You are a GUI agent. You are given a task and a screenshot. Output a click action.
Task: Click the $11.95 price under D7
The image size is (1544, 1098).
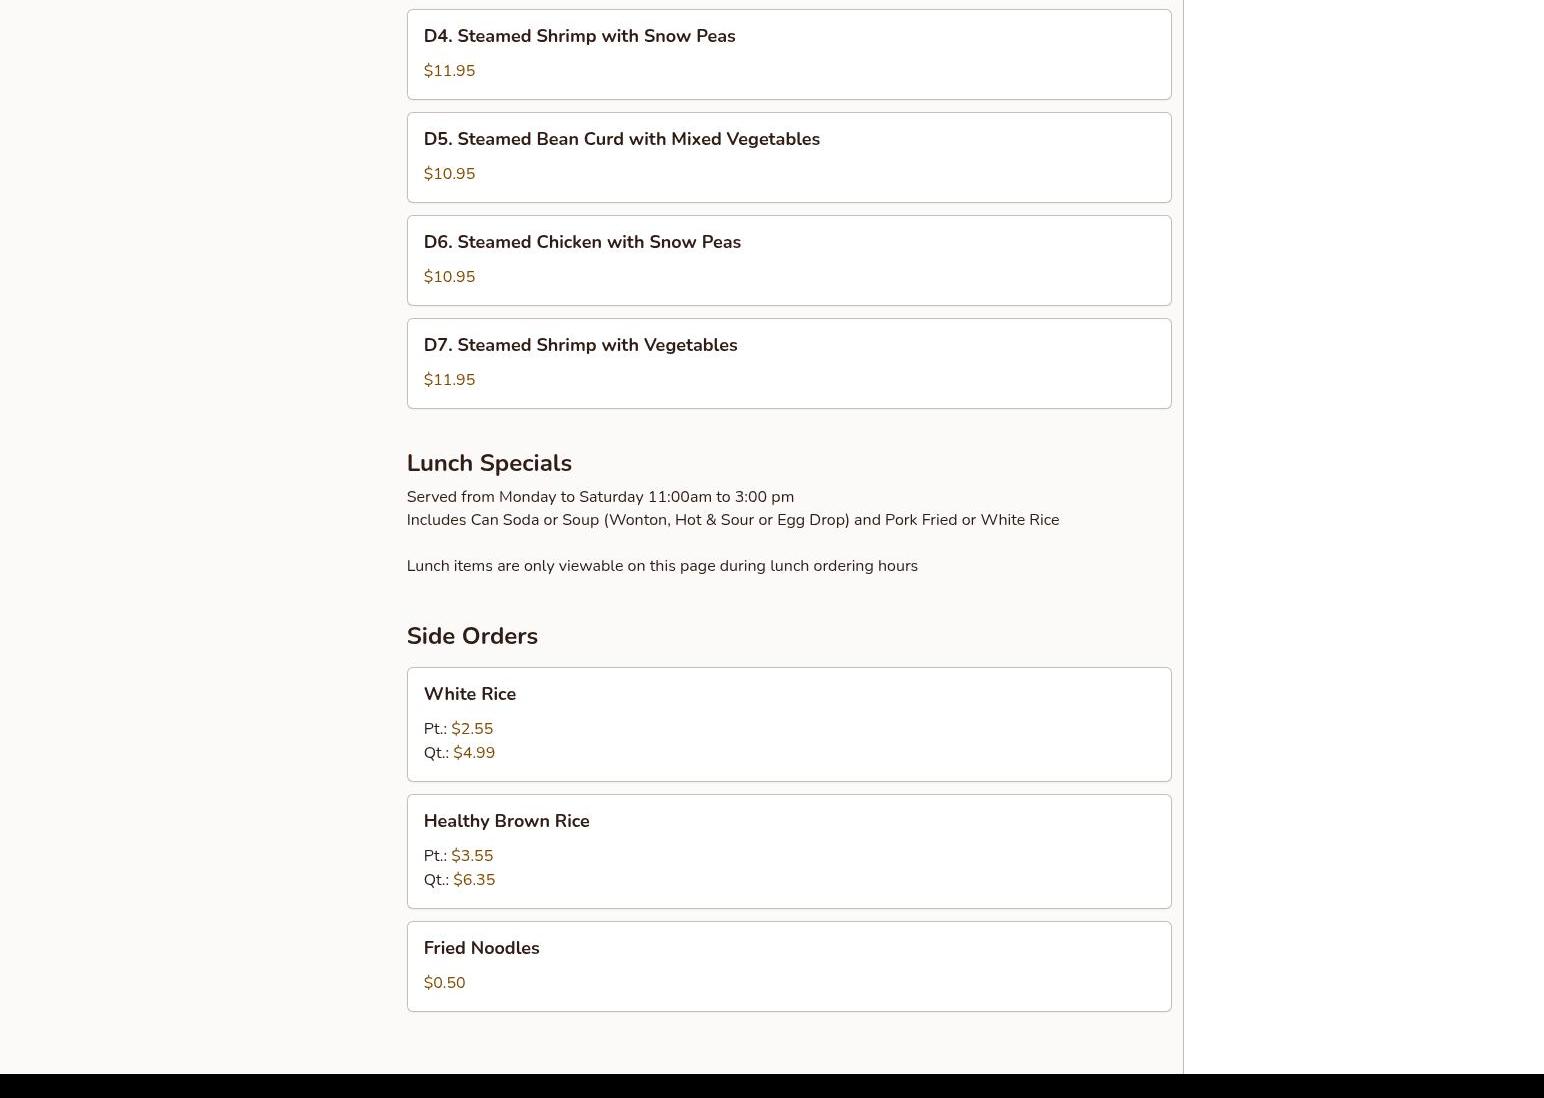449,380
